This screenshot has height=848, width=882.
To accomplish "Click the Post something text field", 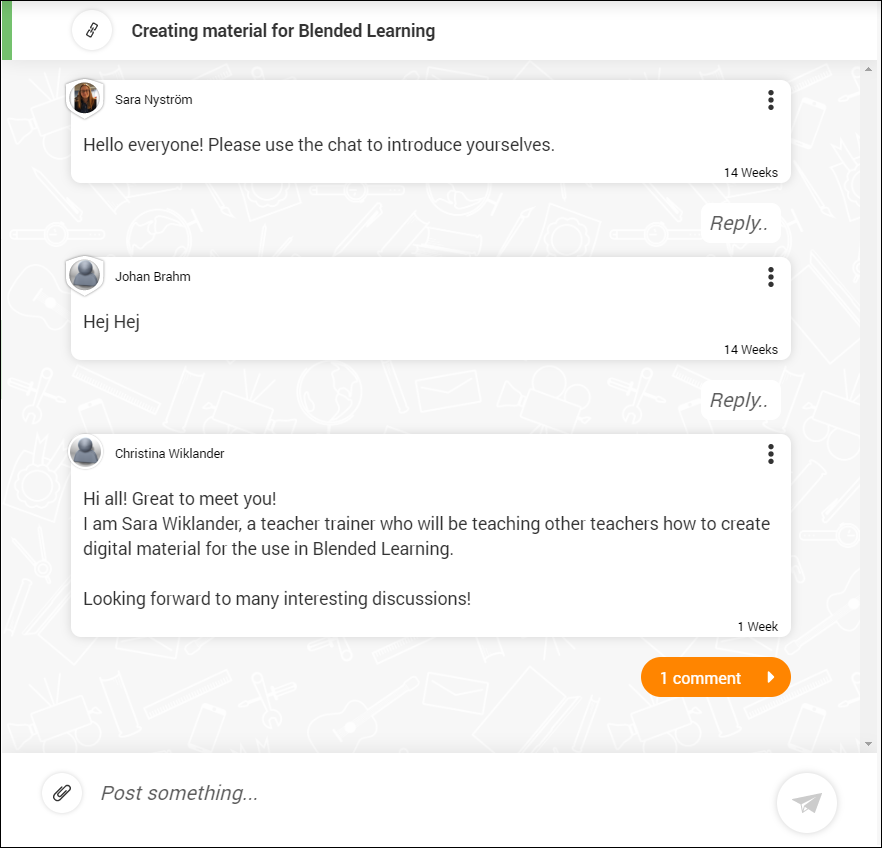I will pyautogui.click(x=300, y=793).
